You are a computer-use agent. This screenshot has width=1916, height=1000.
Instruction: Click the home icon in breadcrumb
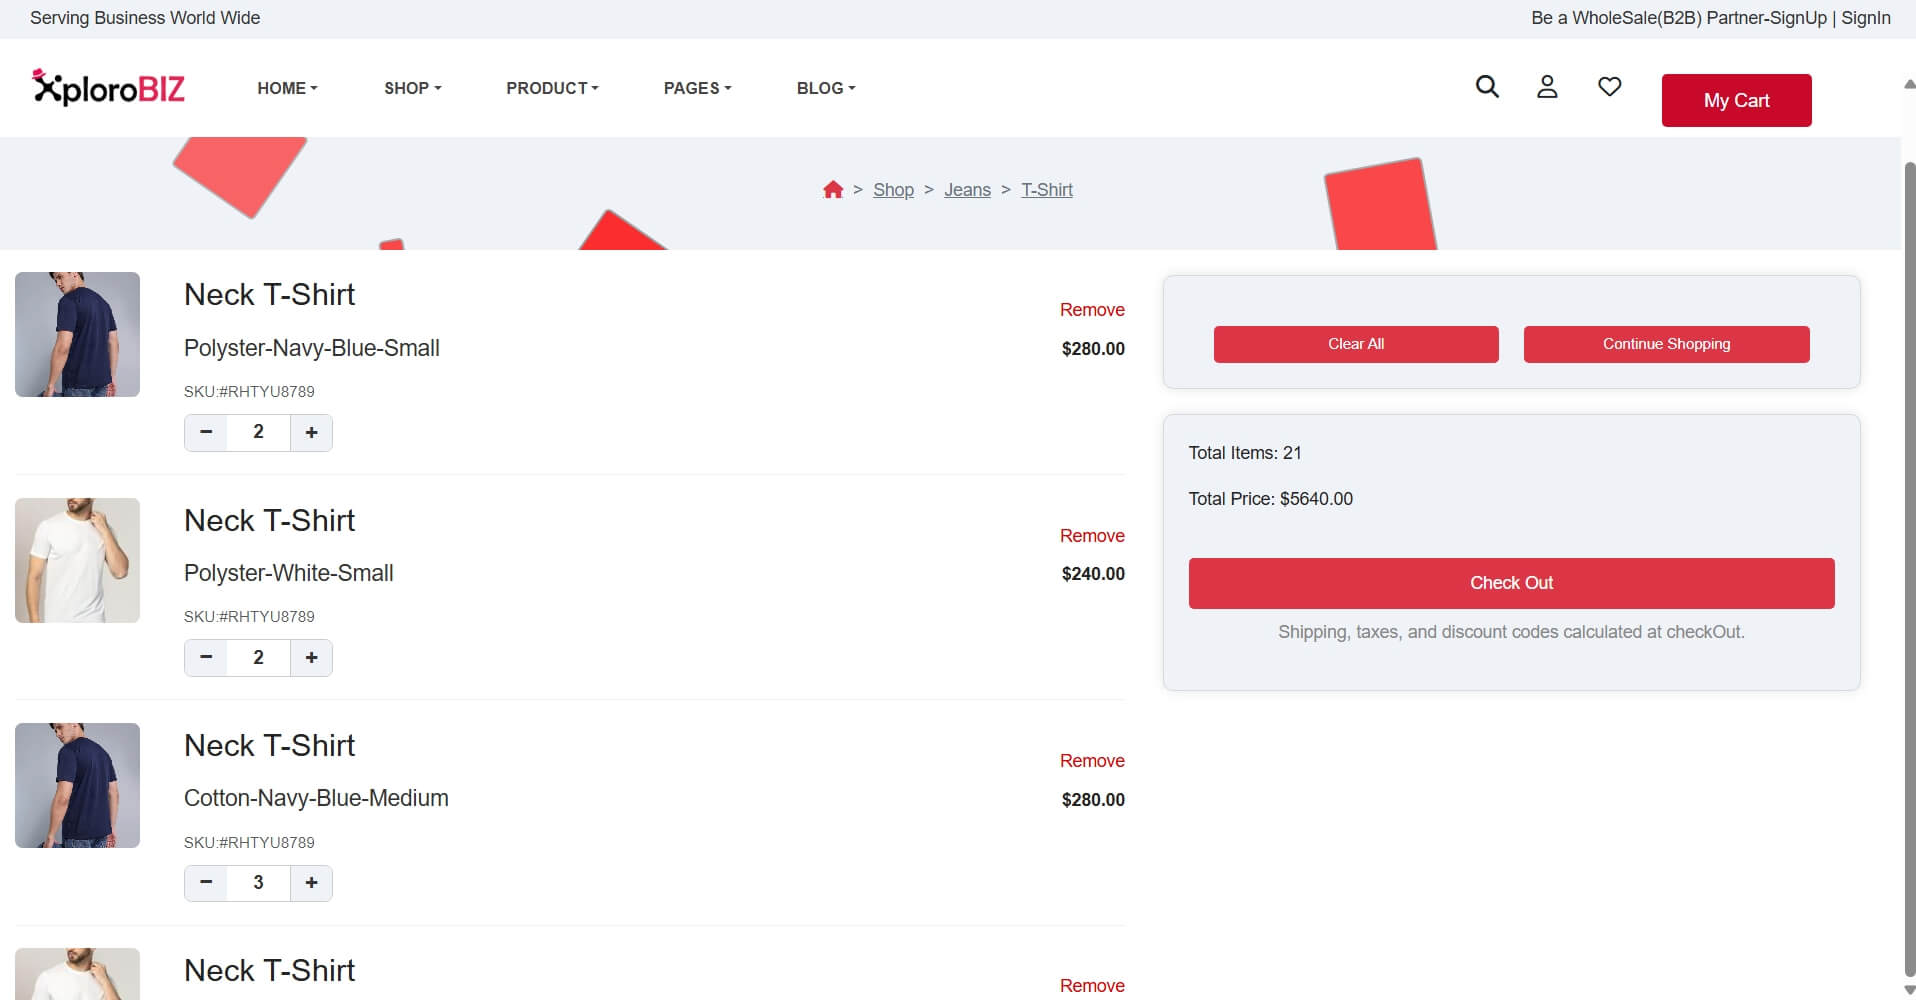(x=832, y=190)
